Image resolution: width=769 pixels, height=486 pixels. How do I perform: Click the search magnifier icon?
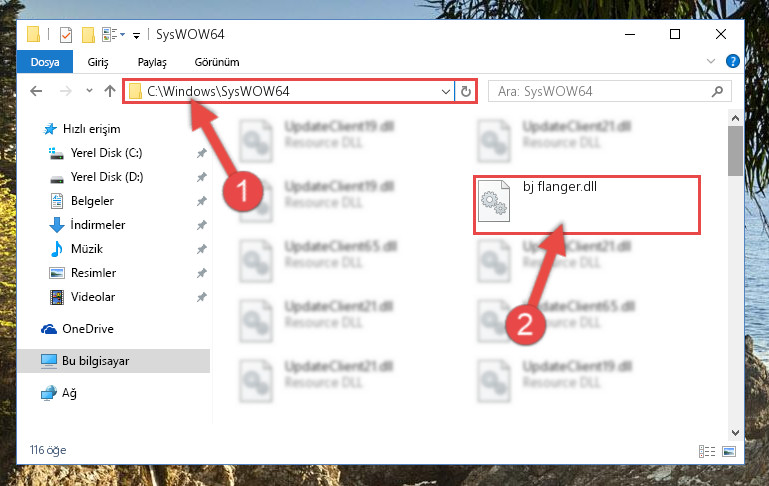point(717,91)
